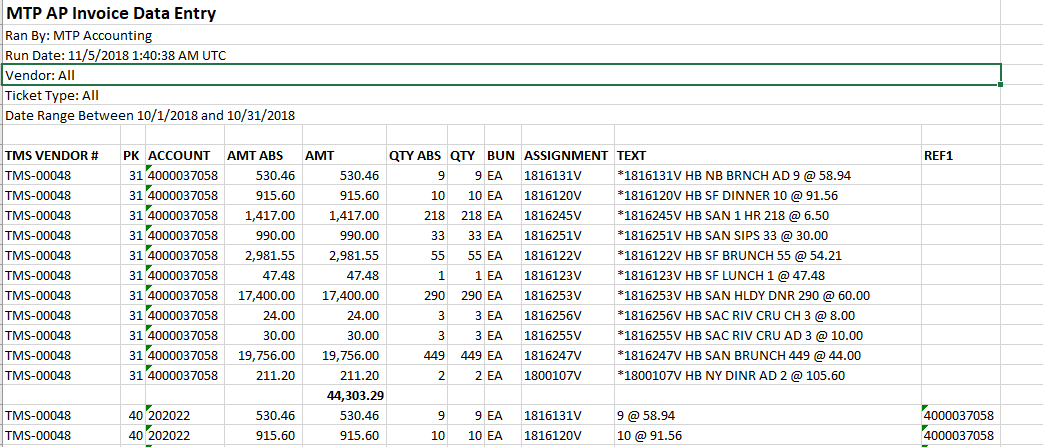
Task: Select the Run Date cell
Action: coord(115,55)
